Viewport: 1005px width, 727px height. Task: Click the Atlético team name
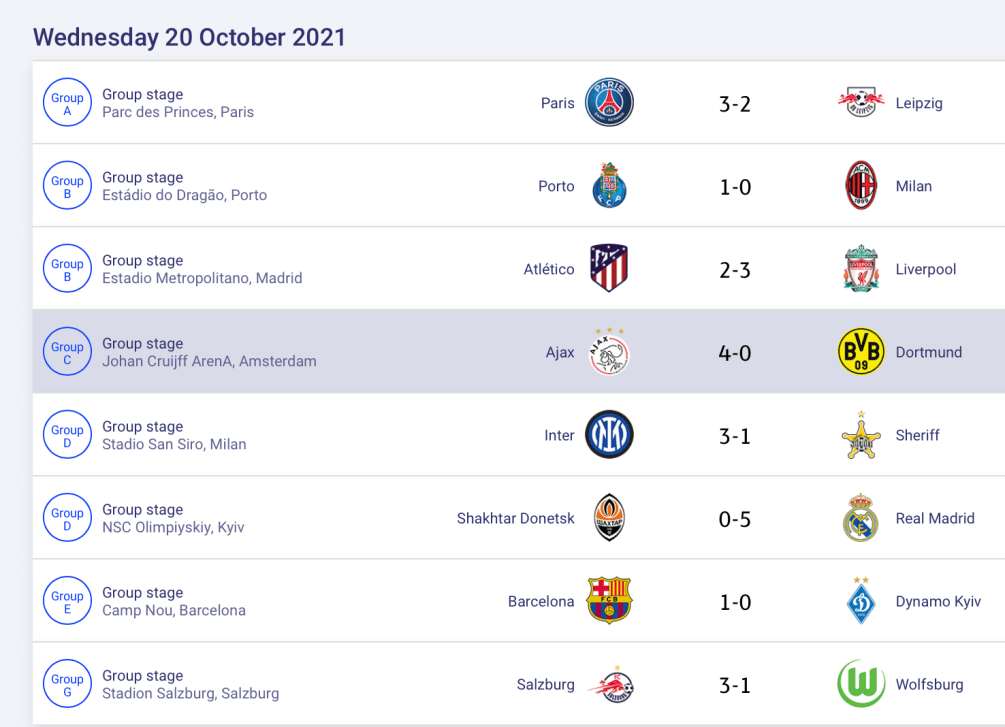(549, 269)
